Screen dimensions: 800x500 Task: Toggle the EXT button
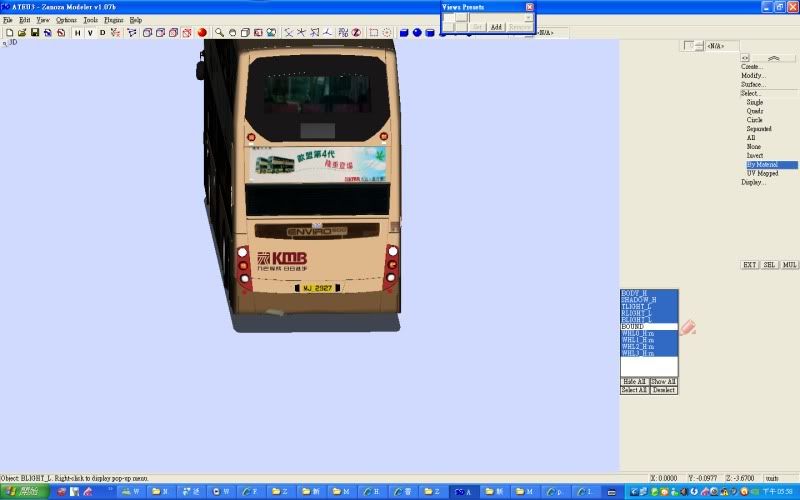point(749,265)
